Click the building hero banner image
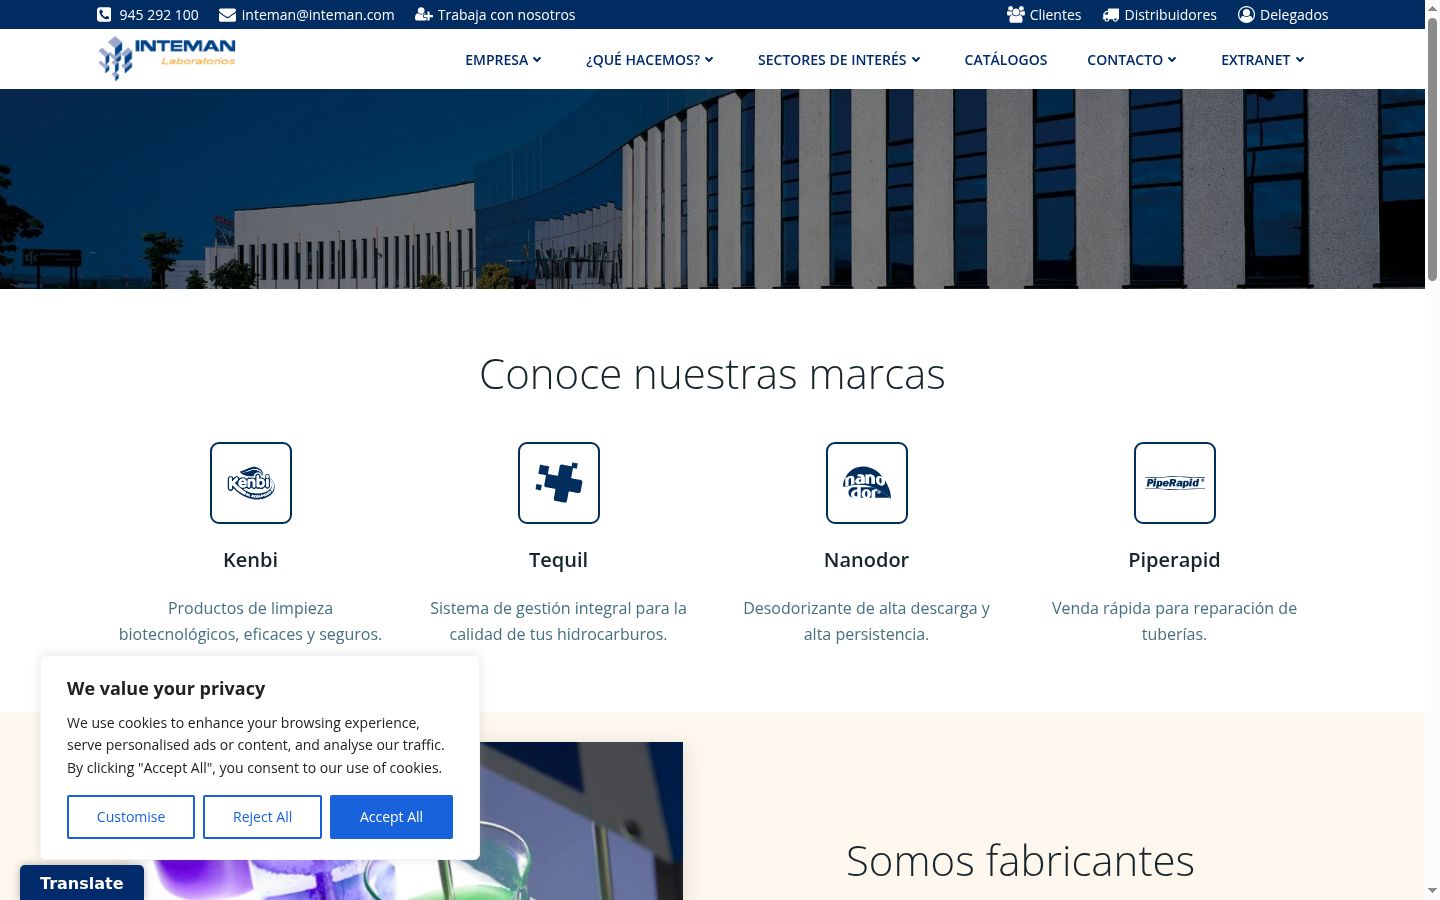This screenshot has height=900, width=1440. point(712,189)
